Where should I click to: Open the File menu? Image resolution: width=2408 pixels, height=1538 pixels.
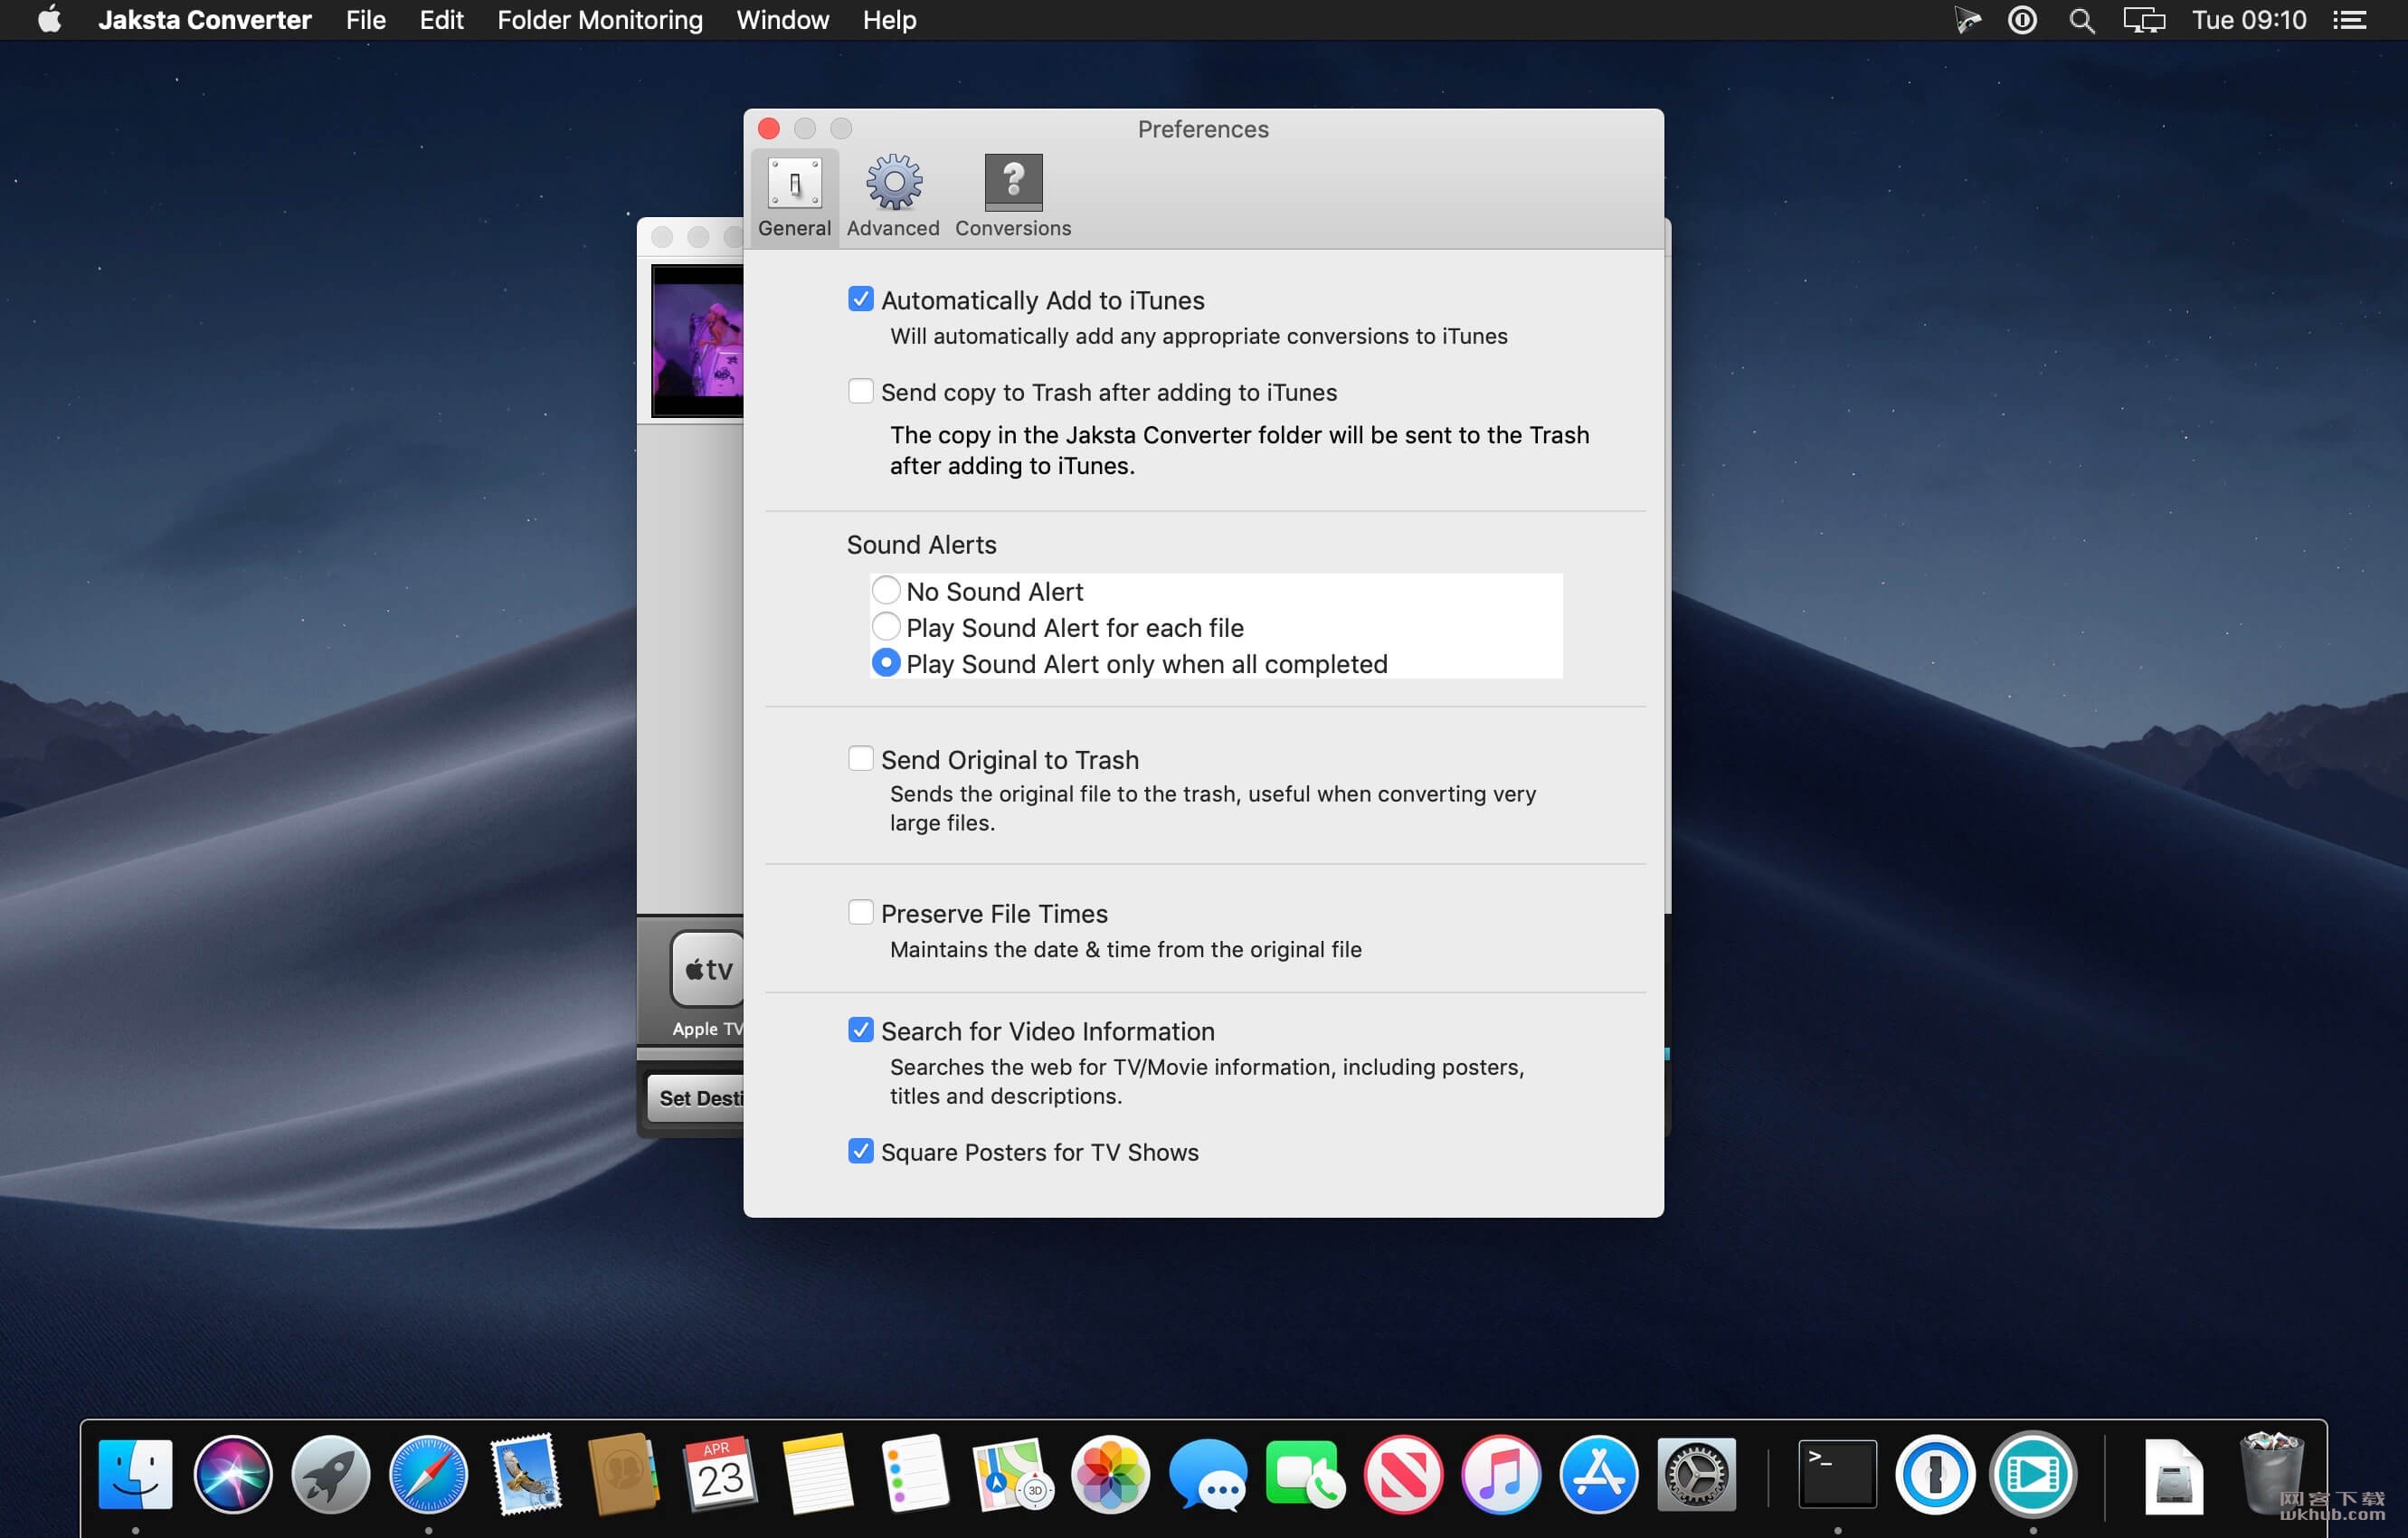tap(366, 20)
